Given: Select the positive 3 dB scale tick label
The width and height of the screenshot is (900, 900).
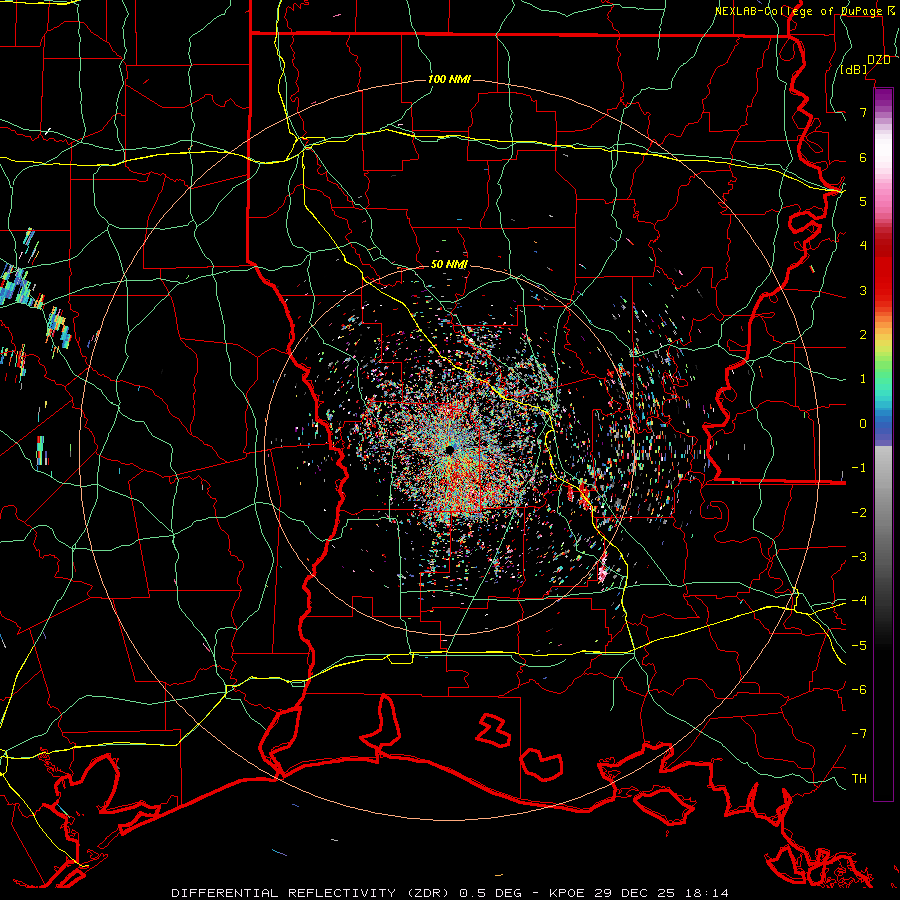Looking at the screenshot, I should pos(863,290).
